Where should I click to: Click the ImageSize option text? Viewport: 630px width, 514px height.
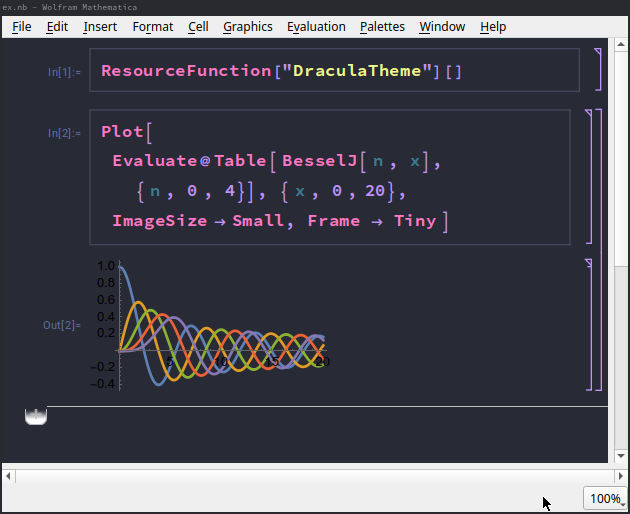[x=160, y=221]
